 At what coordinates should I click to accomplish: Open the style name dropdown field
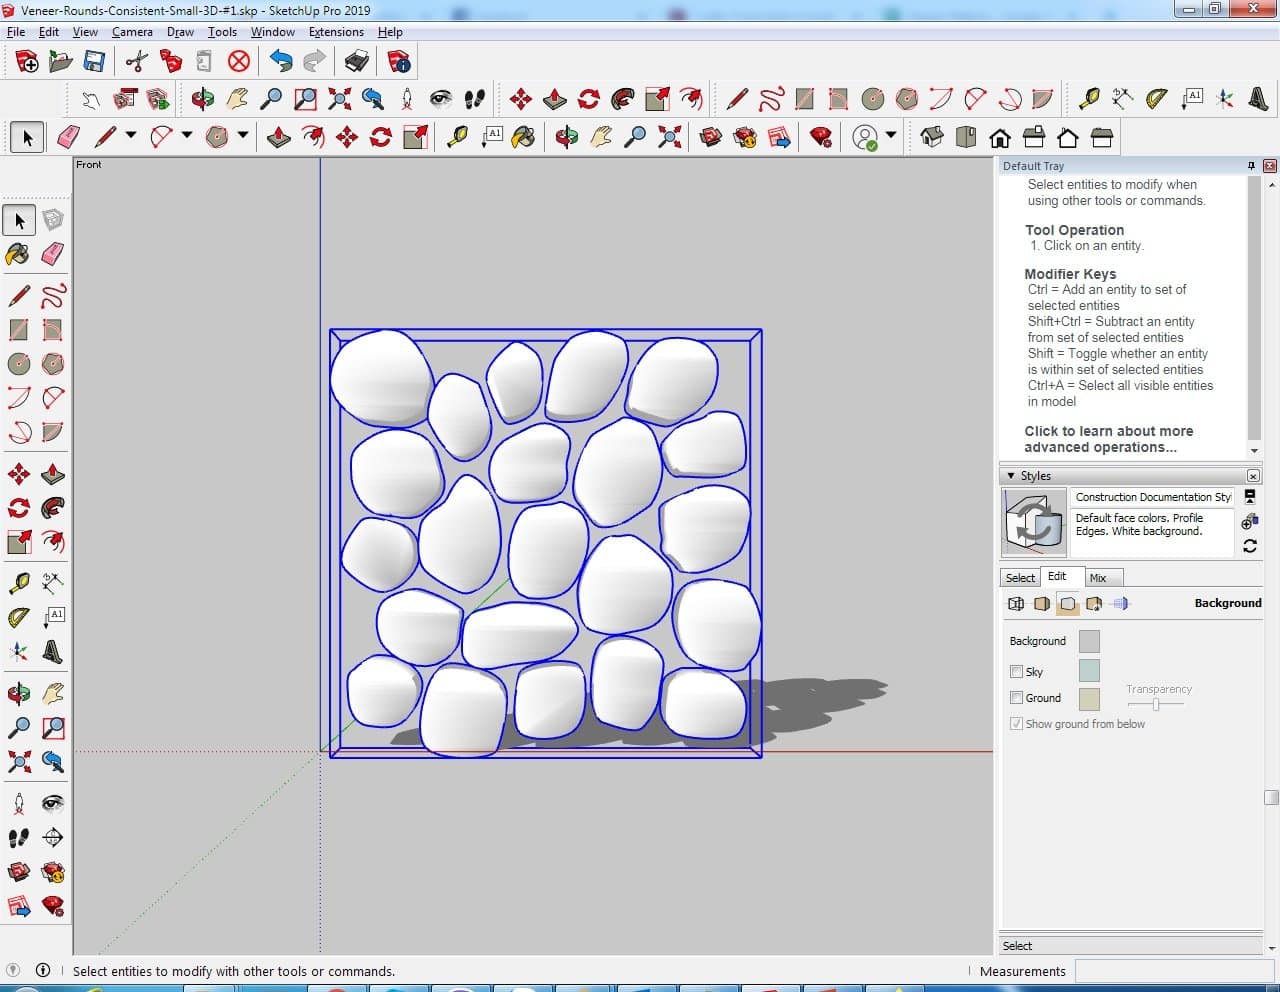tap(1153, 497)
